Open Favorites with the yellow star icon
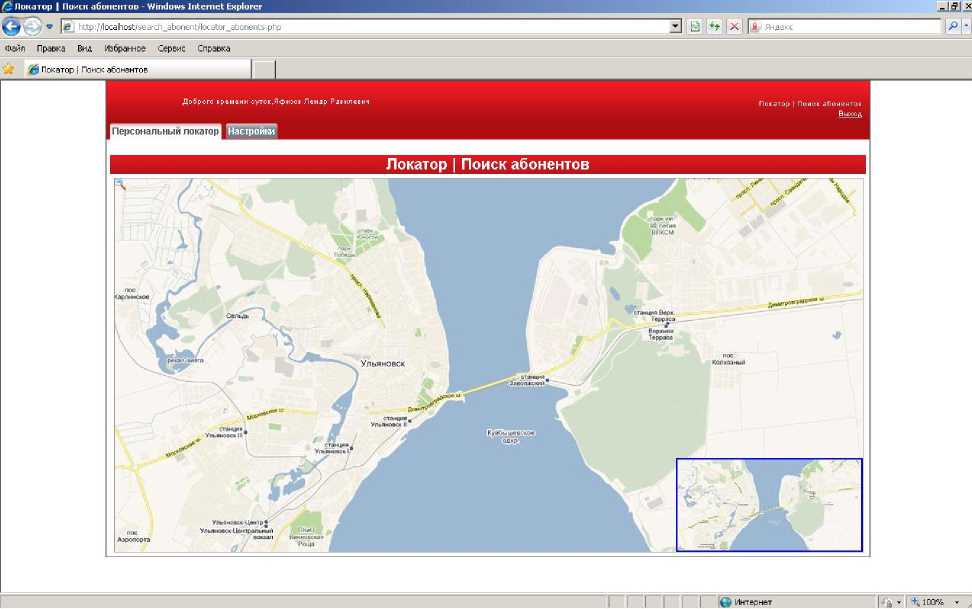This screenshot has height=609, width=972. tap(9, 69)
